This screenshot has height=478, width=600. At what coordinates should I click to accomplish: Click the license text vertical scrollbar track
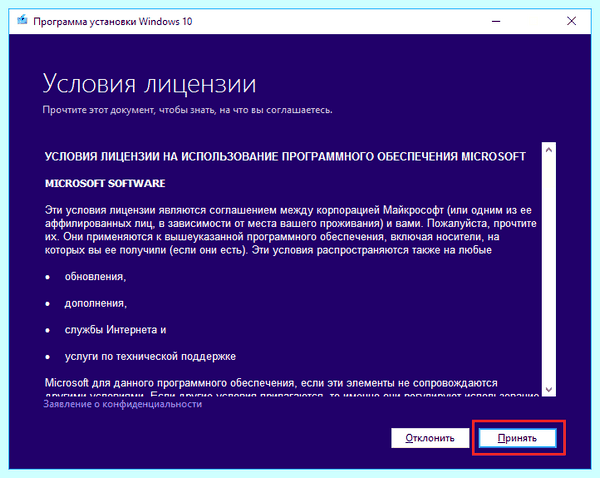(549, 269)
